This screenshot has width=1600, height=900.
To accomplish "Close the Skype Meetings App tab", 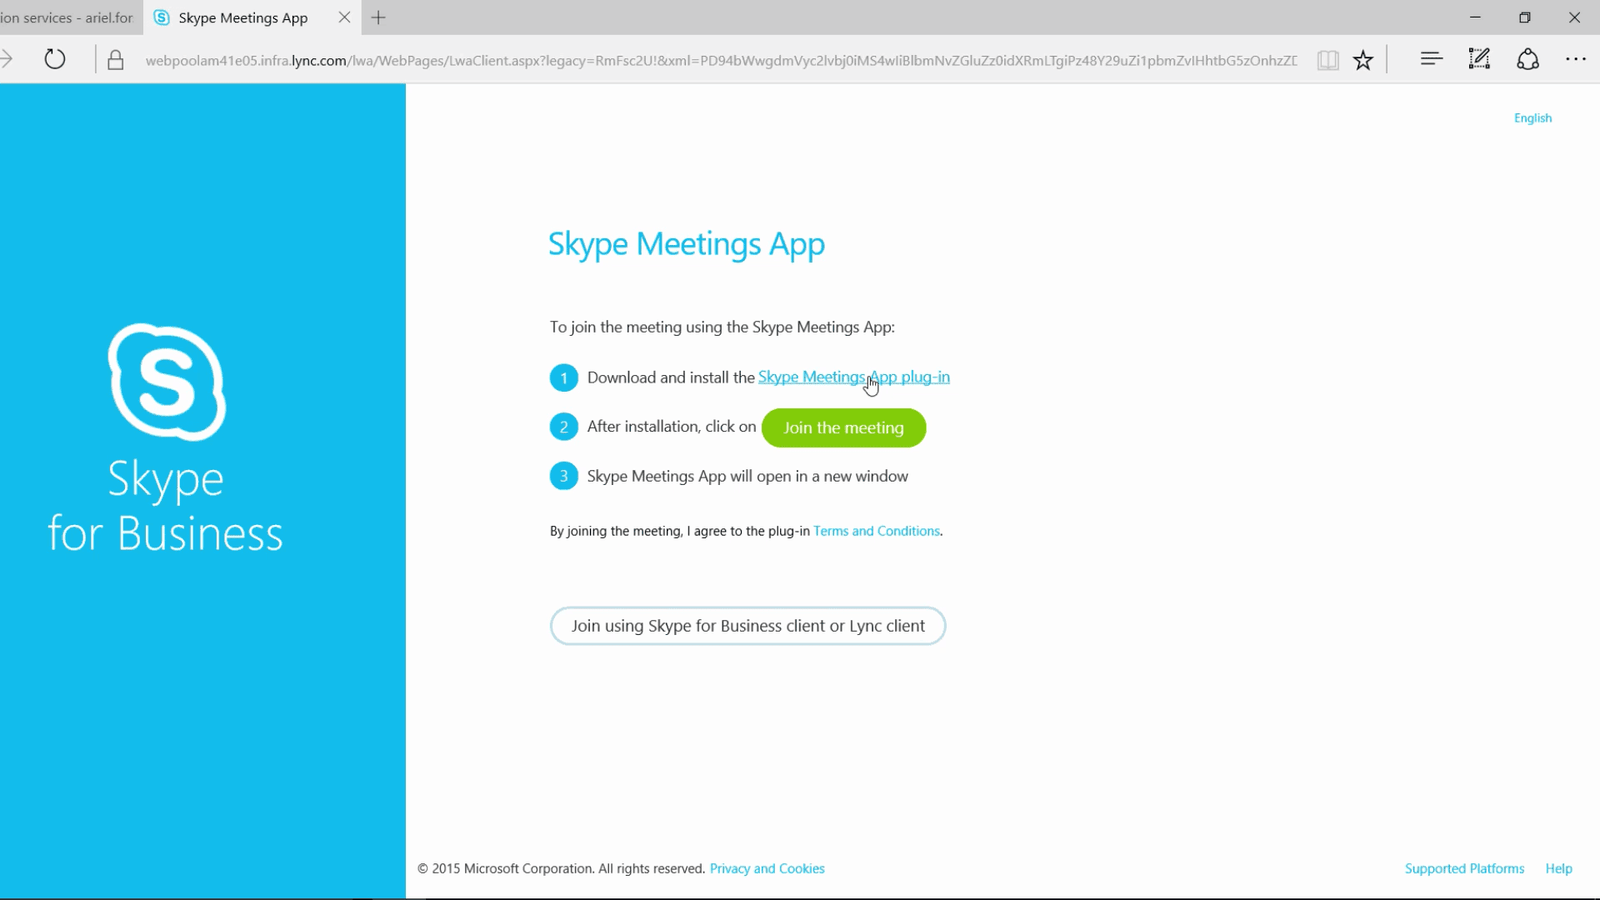I will 344,18.
